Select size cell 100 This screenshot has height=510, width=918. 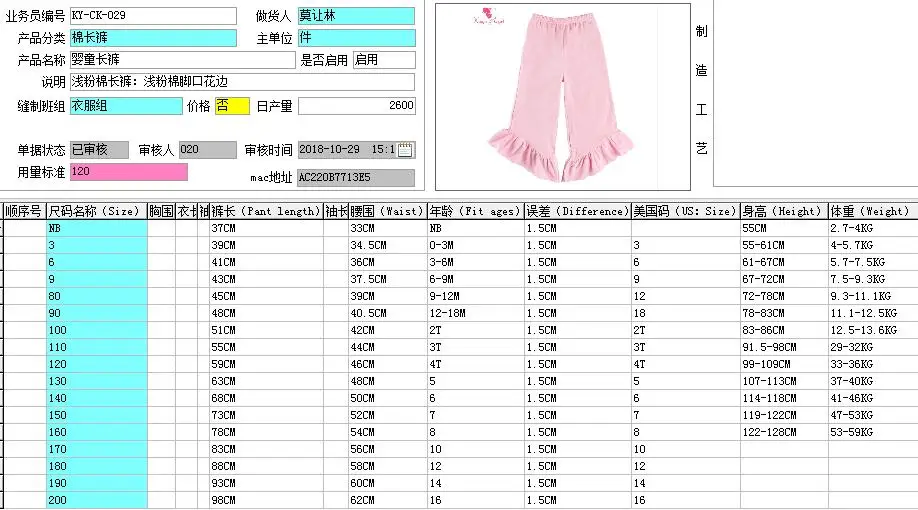point(97,330)
